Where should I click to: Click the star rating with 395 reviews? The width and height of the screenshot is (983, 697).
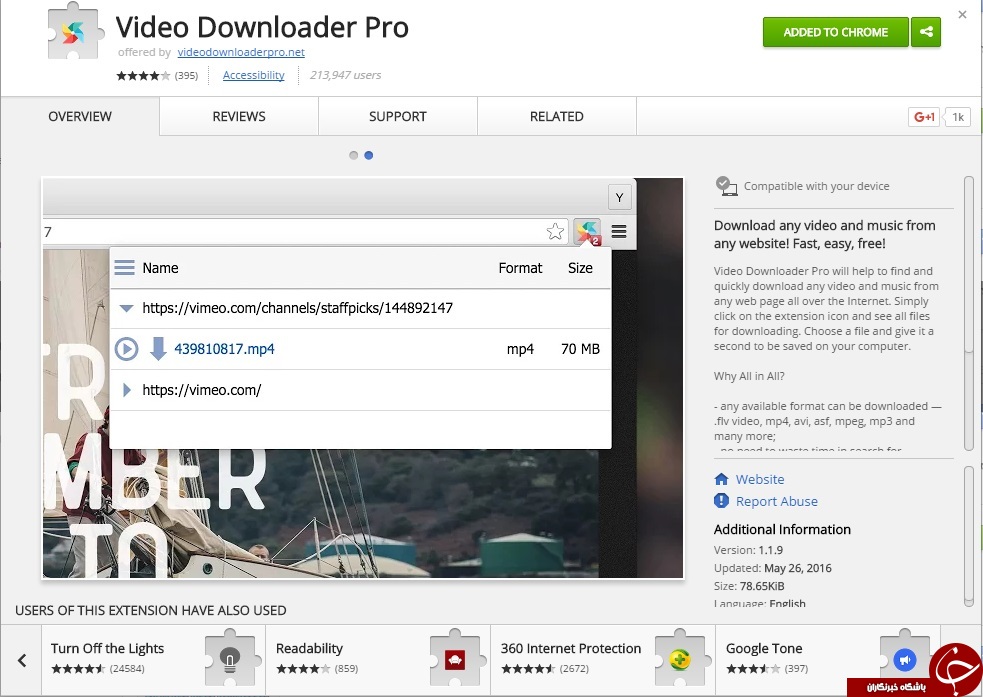click(x=157, y=76)
